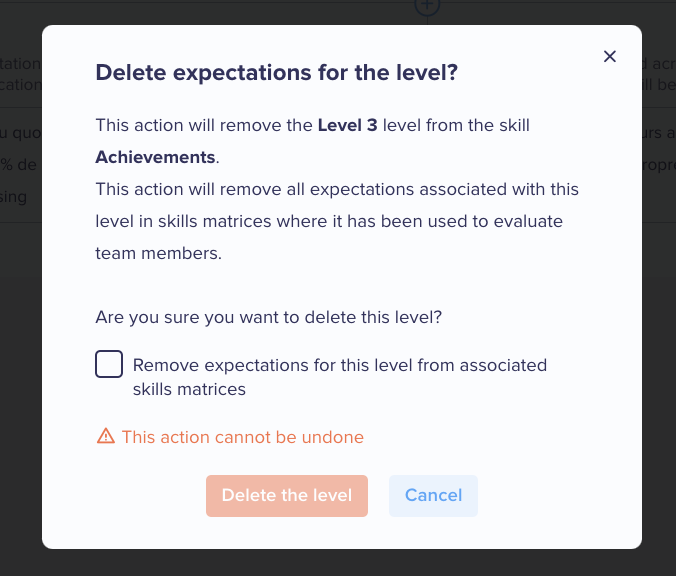Click the paragraph mentioning 'skills matrices where it has been used'
This screenshot has width=676, height=576.
click(337, 221)
